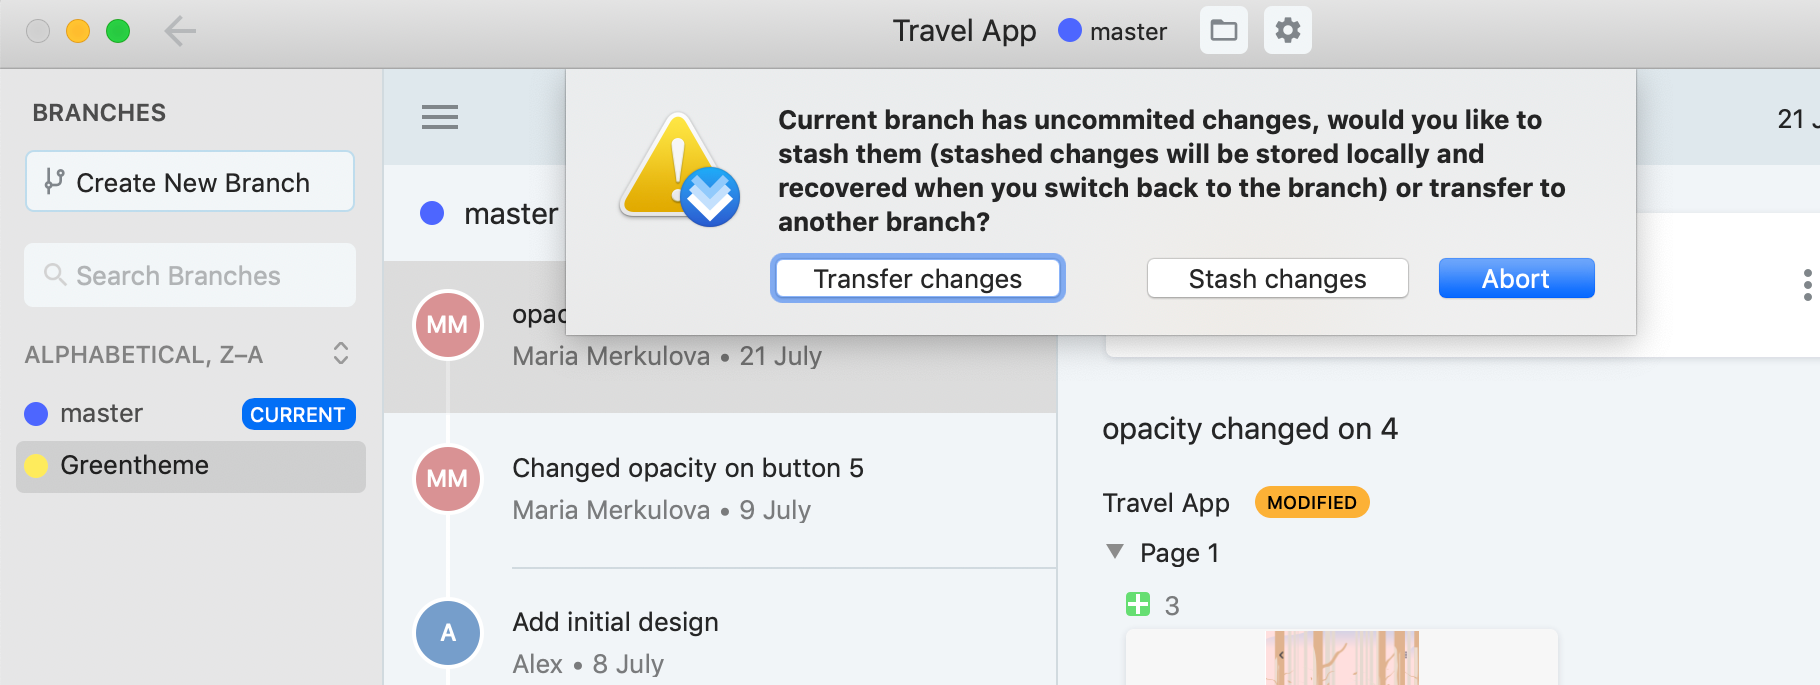Click the back arrow in title bar

(180, 31)
